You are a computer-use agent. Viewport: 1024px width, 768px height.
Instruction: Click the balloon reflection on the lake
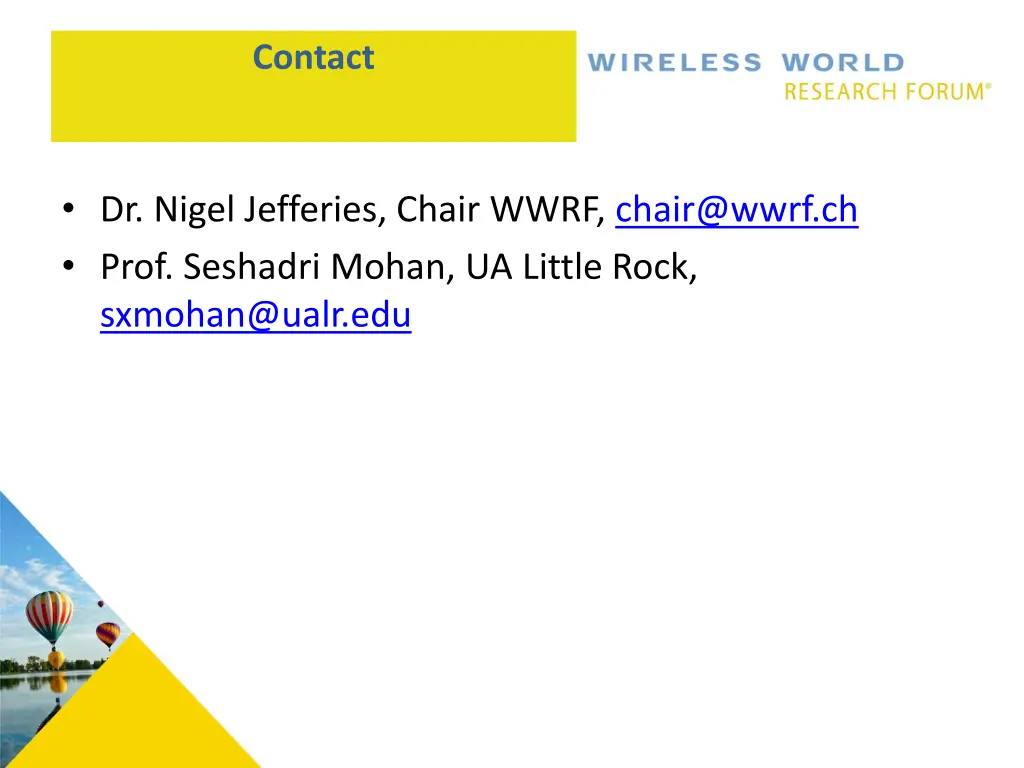(57, 684)
